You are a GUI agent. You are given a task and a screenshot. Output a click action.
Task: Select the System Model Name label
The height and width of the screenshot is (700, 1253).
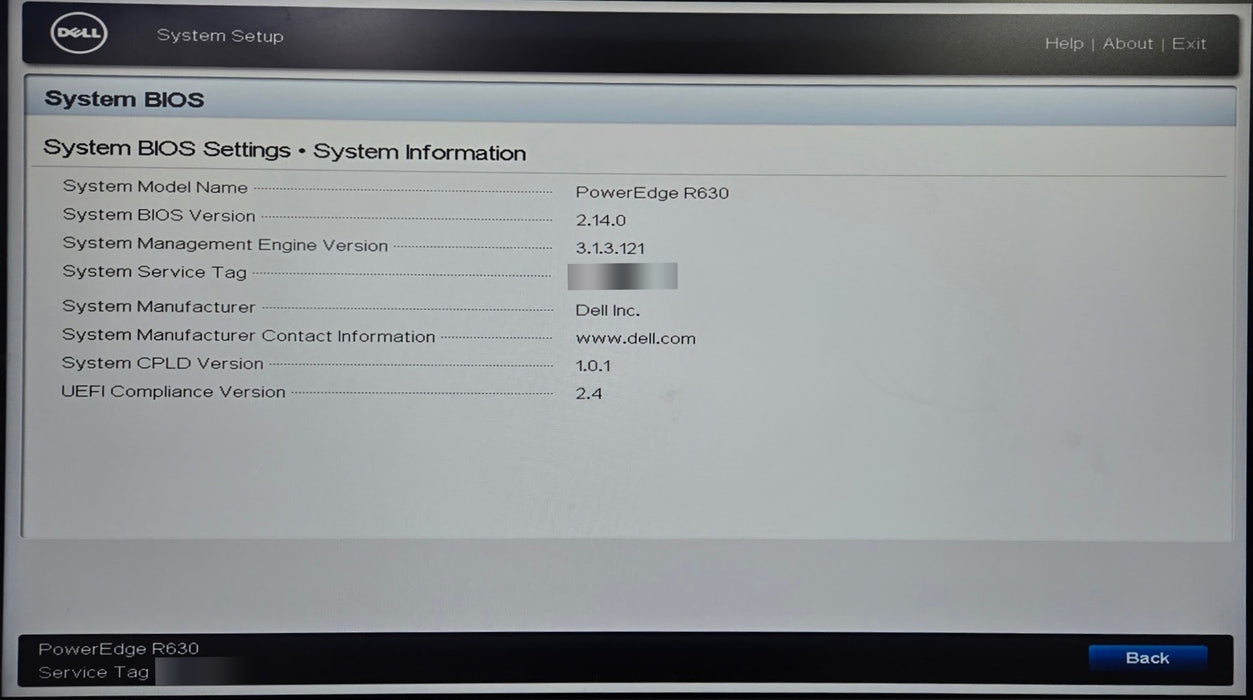tap(155, 186)
